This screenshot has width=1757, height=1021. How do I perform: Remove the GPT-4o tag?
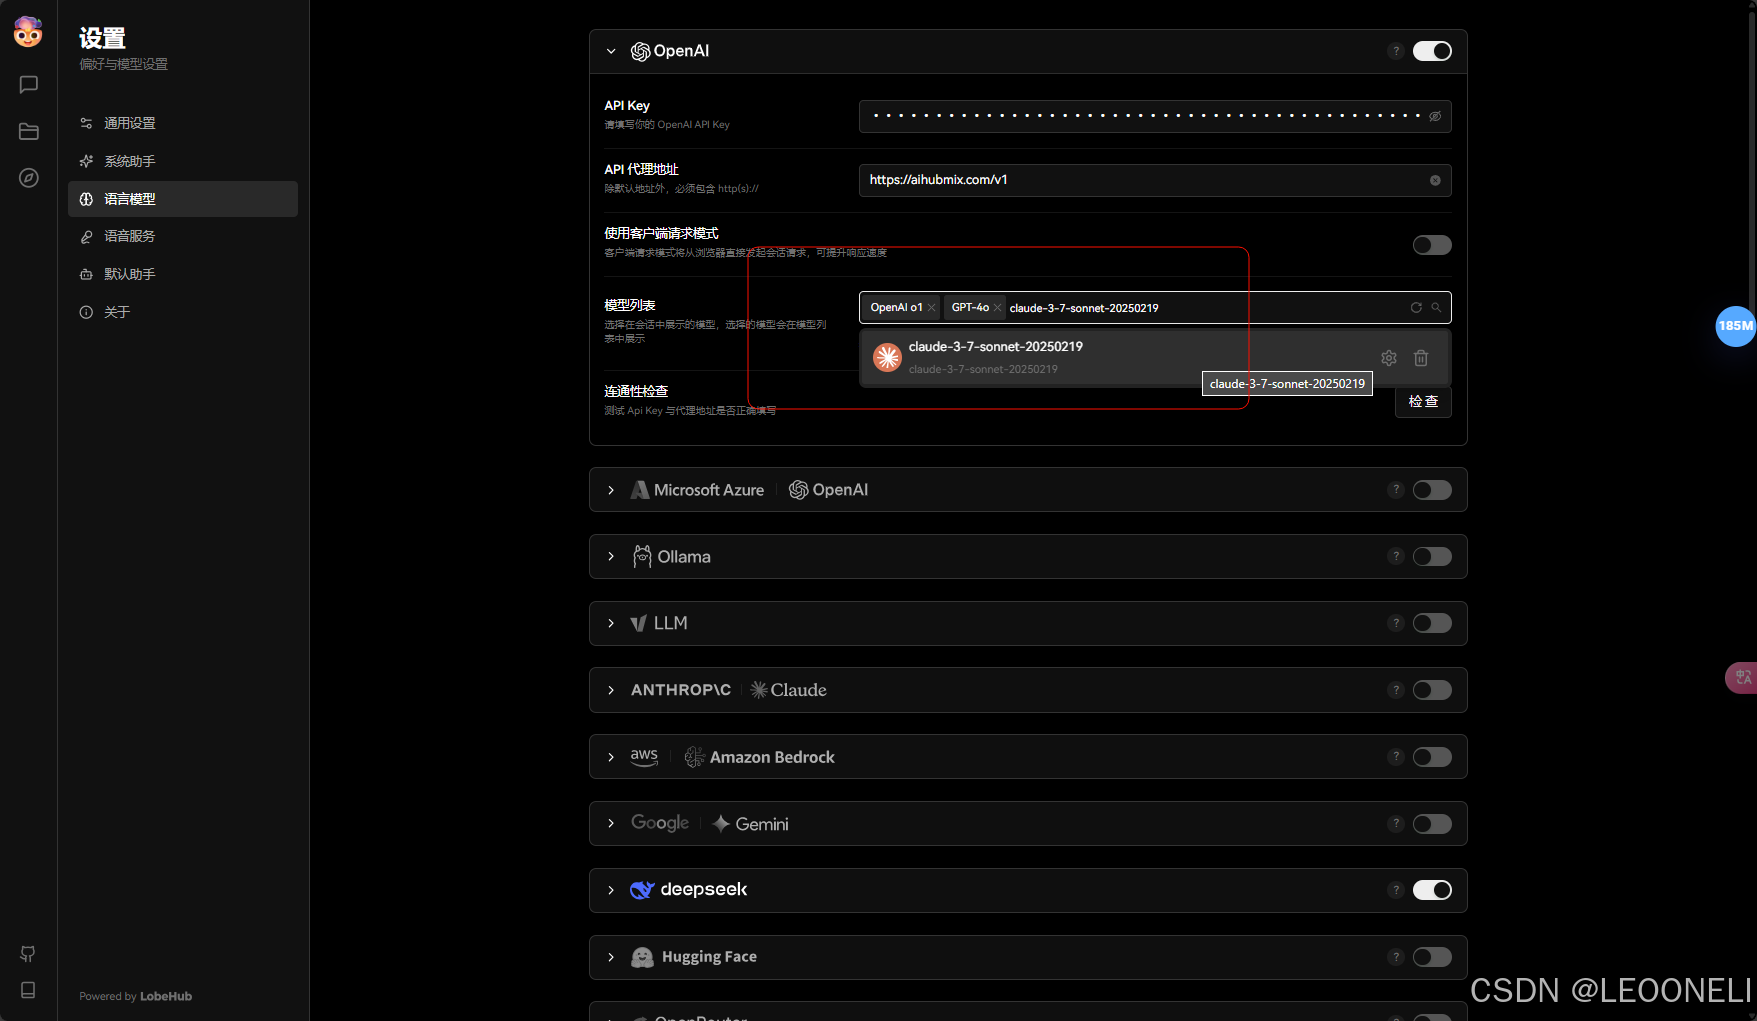pyautogui.click(x=997, y=307)
